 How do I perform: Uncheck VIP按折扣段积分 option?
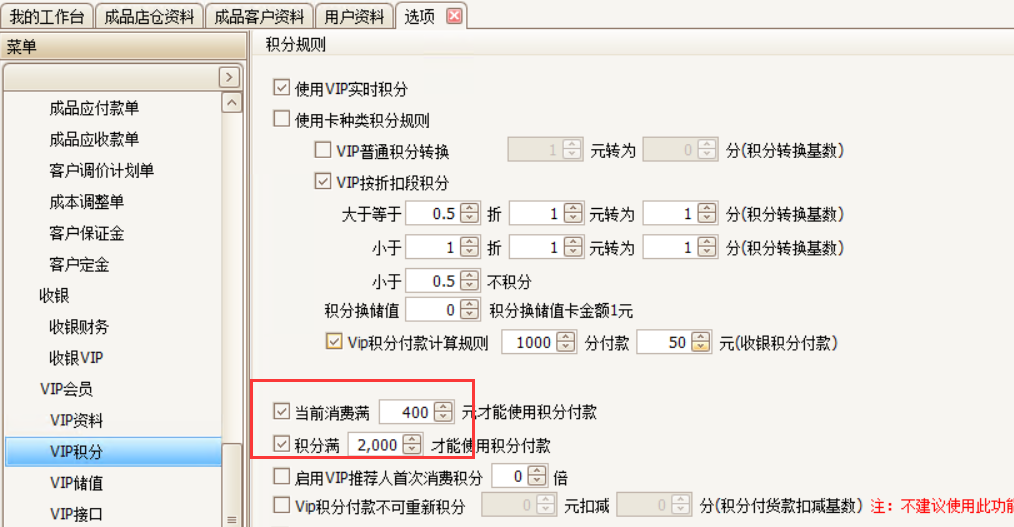click(322, 182)
